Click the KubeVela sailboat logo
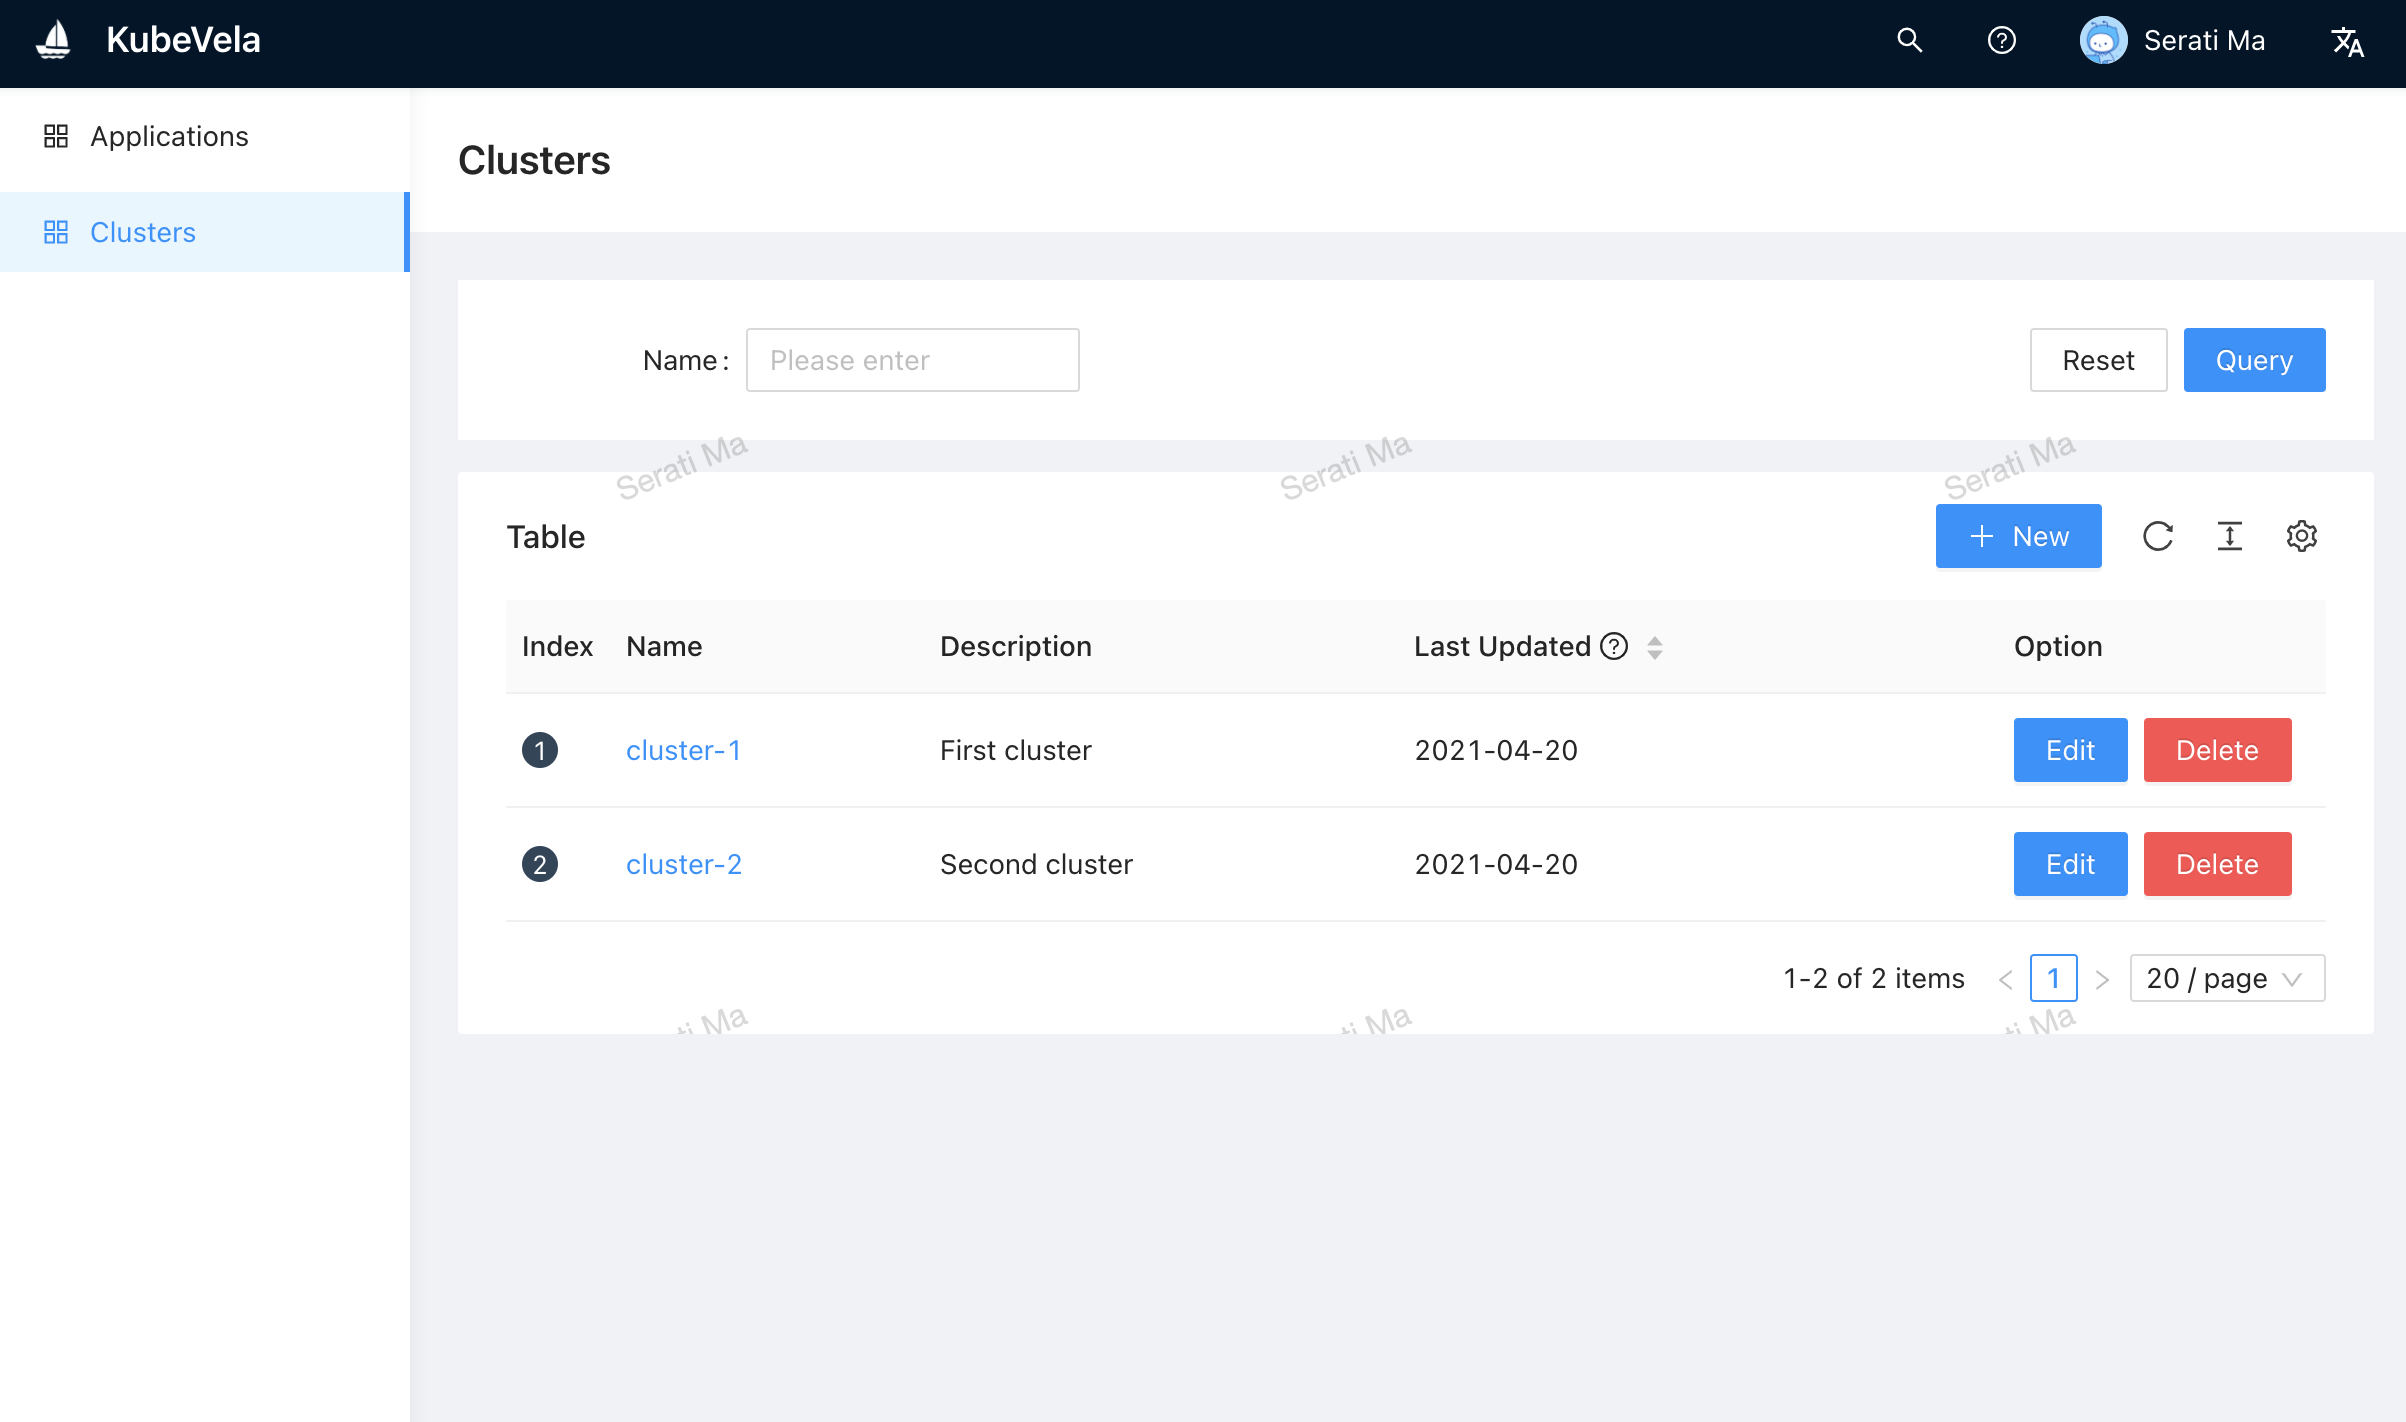Image resolution: width=2406 pixels, height=1422 pixels. click(54, 40)
